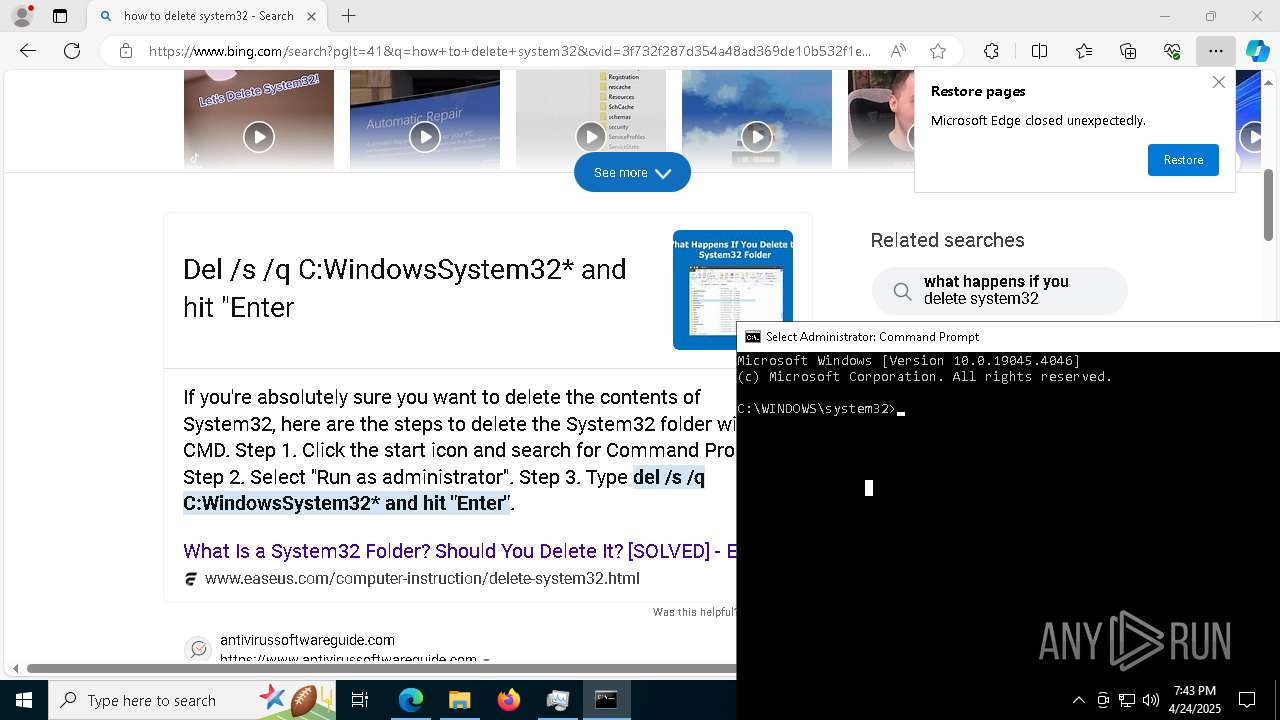This screenshot has width=1280, height=720.
Task: Launch Firefox from the taskbar
Action: [509, 700]
